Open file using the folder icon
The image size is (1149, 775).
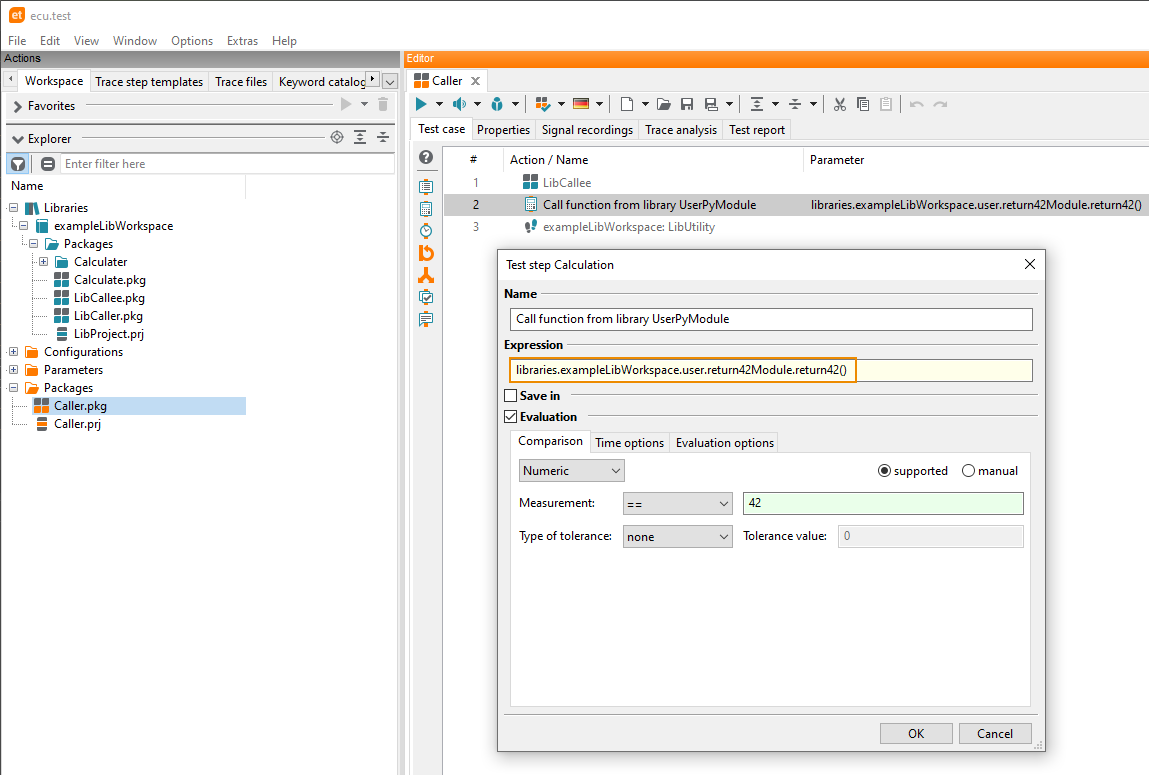(664, 104)
